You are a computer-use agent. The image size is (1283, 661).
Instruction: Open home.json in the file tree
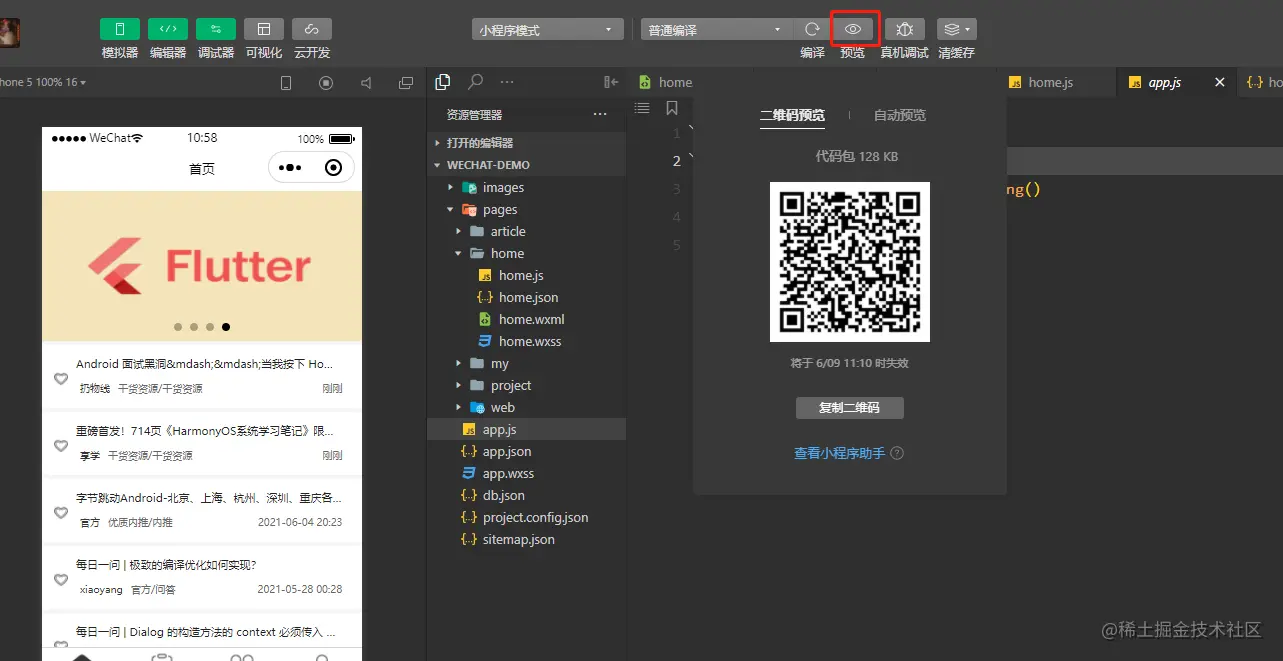pos(526,297)
